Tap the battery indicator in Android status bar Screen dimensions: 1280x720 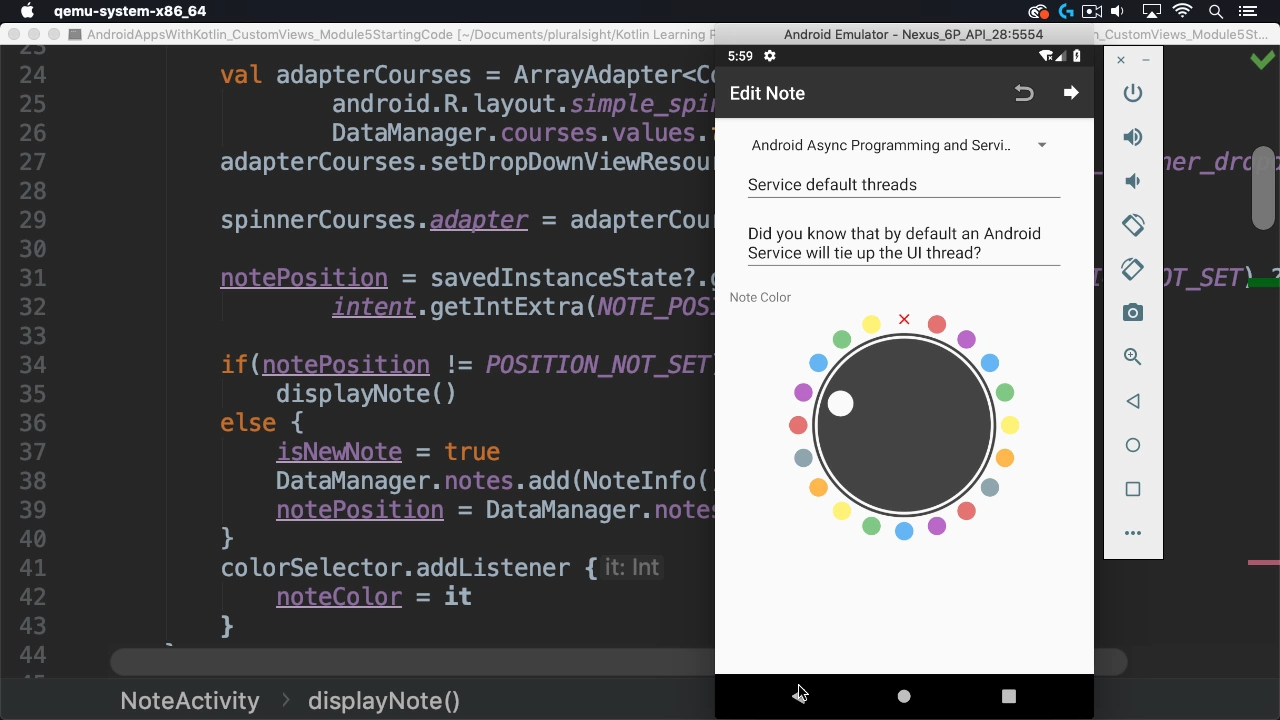1077,56
